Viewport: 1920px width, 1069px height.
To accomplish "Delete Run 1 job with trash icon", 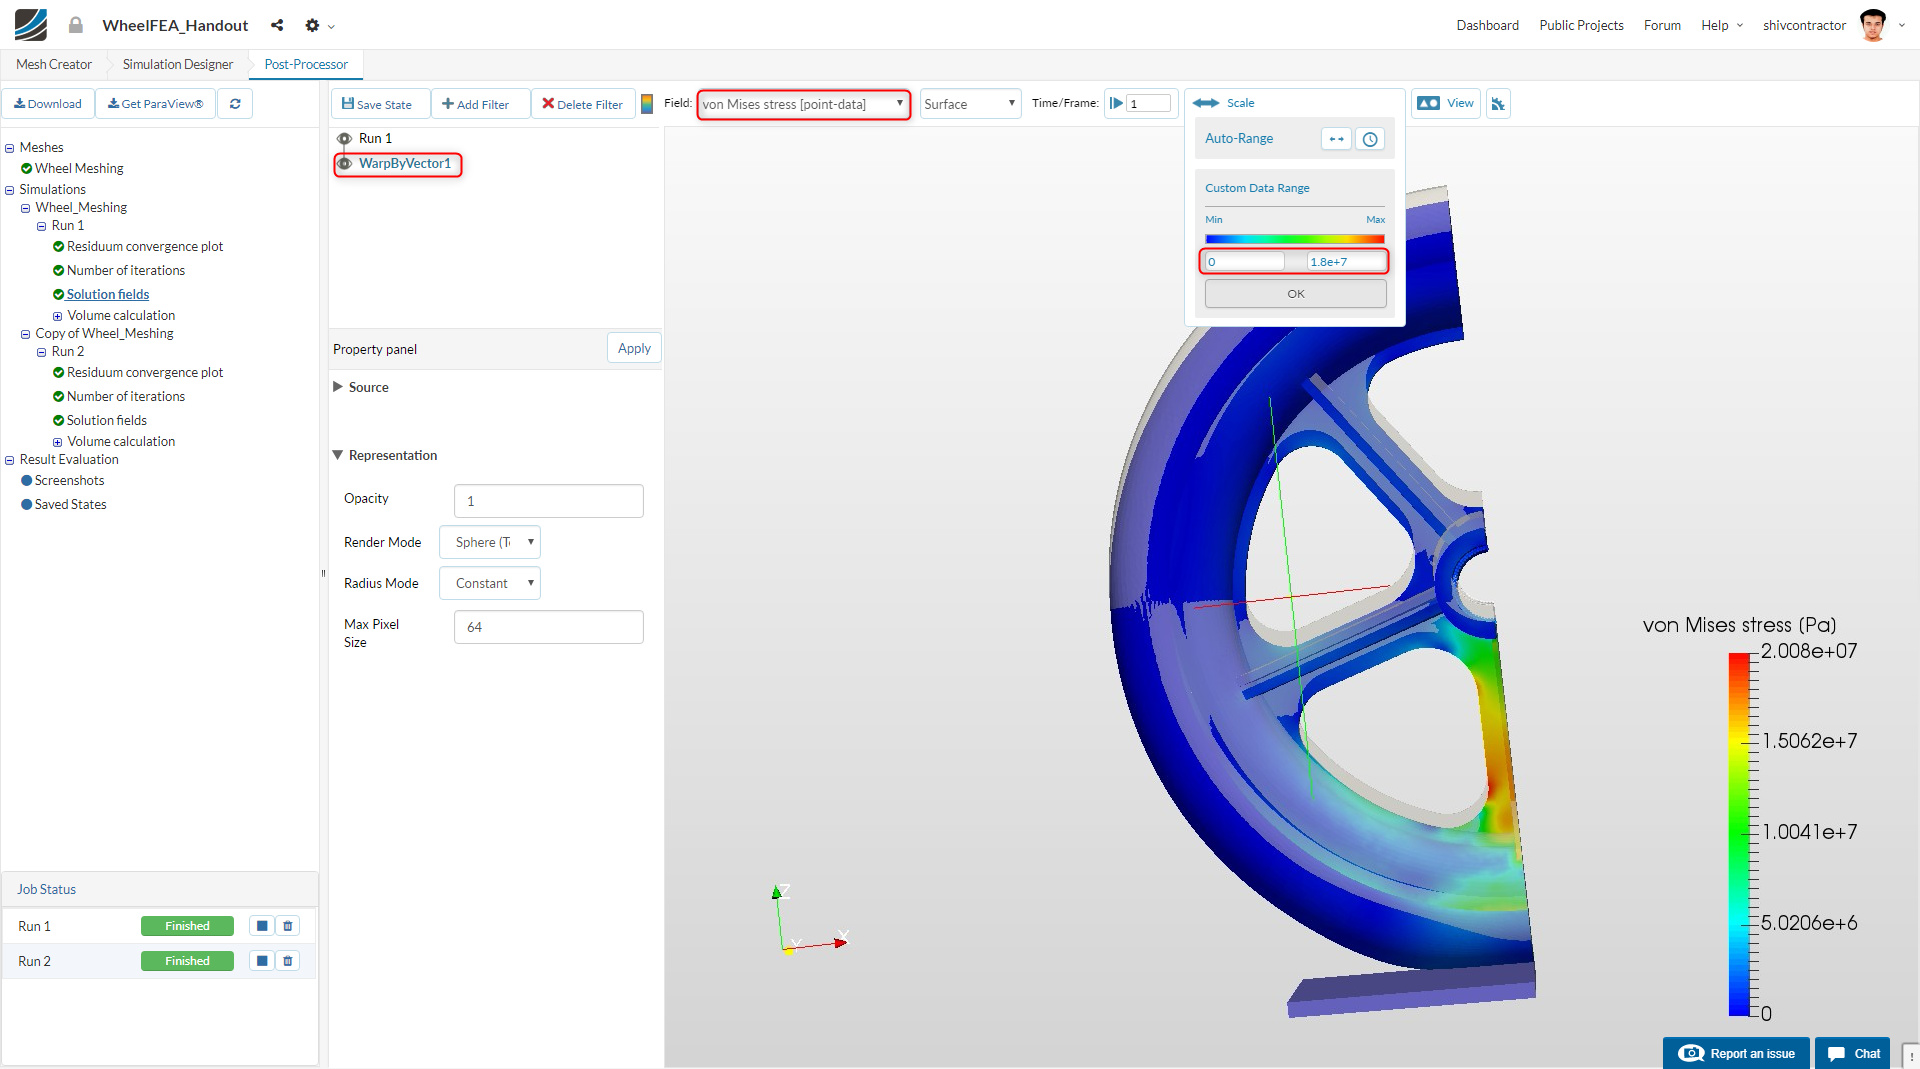I will point(288,926).
